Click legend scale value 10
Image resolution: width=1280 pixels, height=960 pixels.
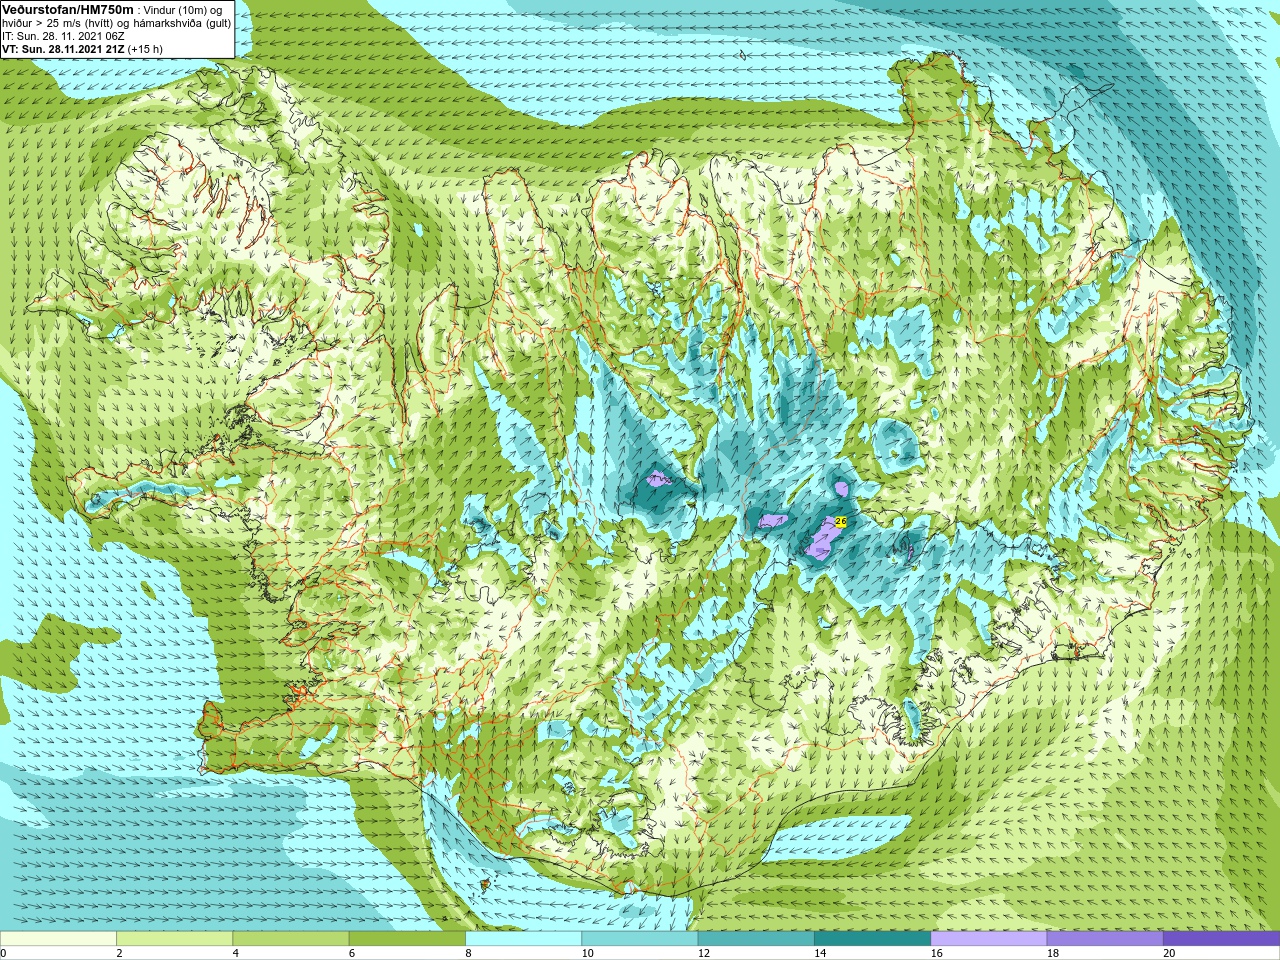click(x=587, y=953)
